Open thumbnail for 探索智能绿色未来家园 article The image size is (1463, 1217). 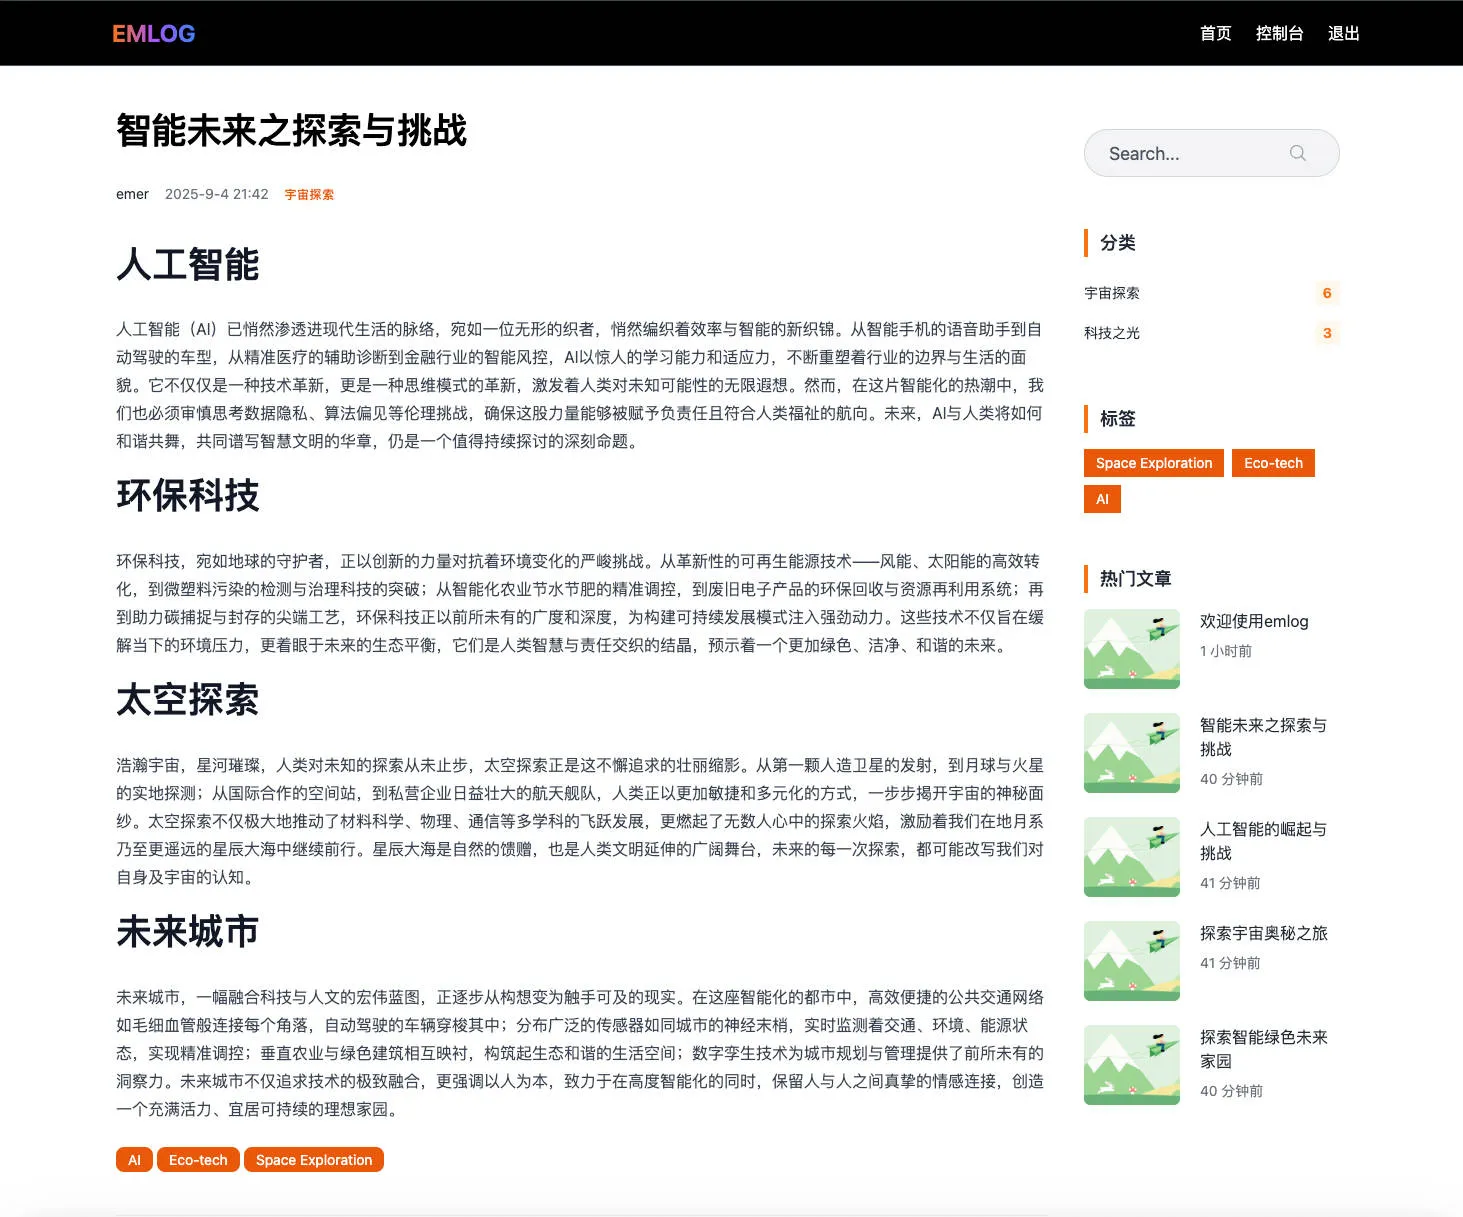click(x=1132, y=1065)
